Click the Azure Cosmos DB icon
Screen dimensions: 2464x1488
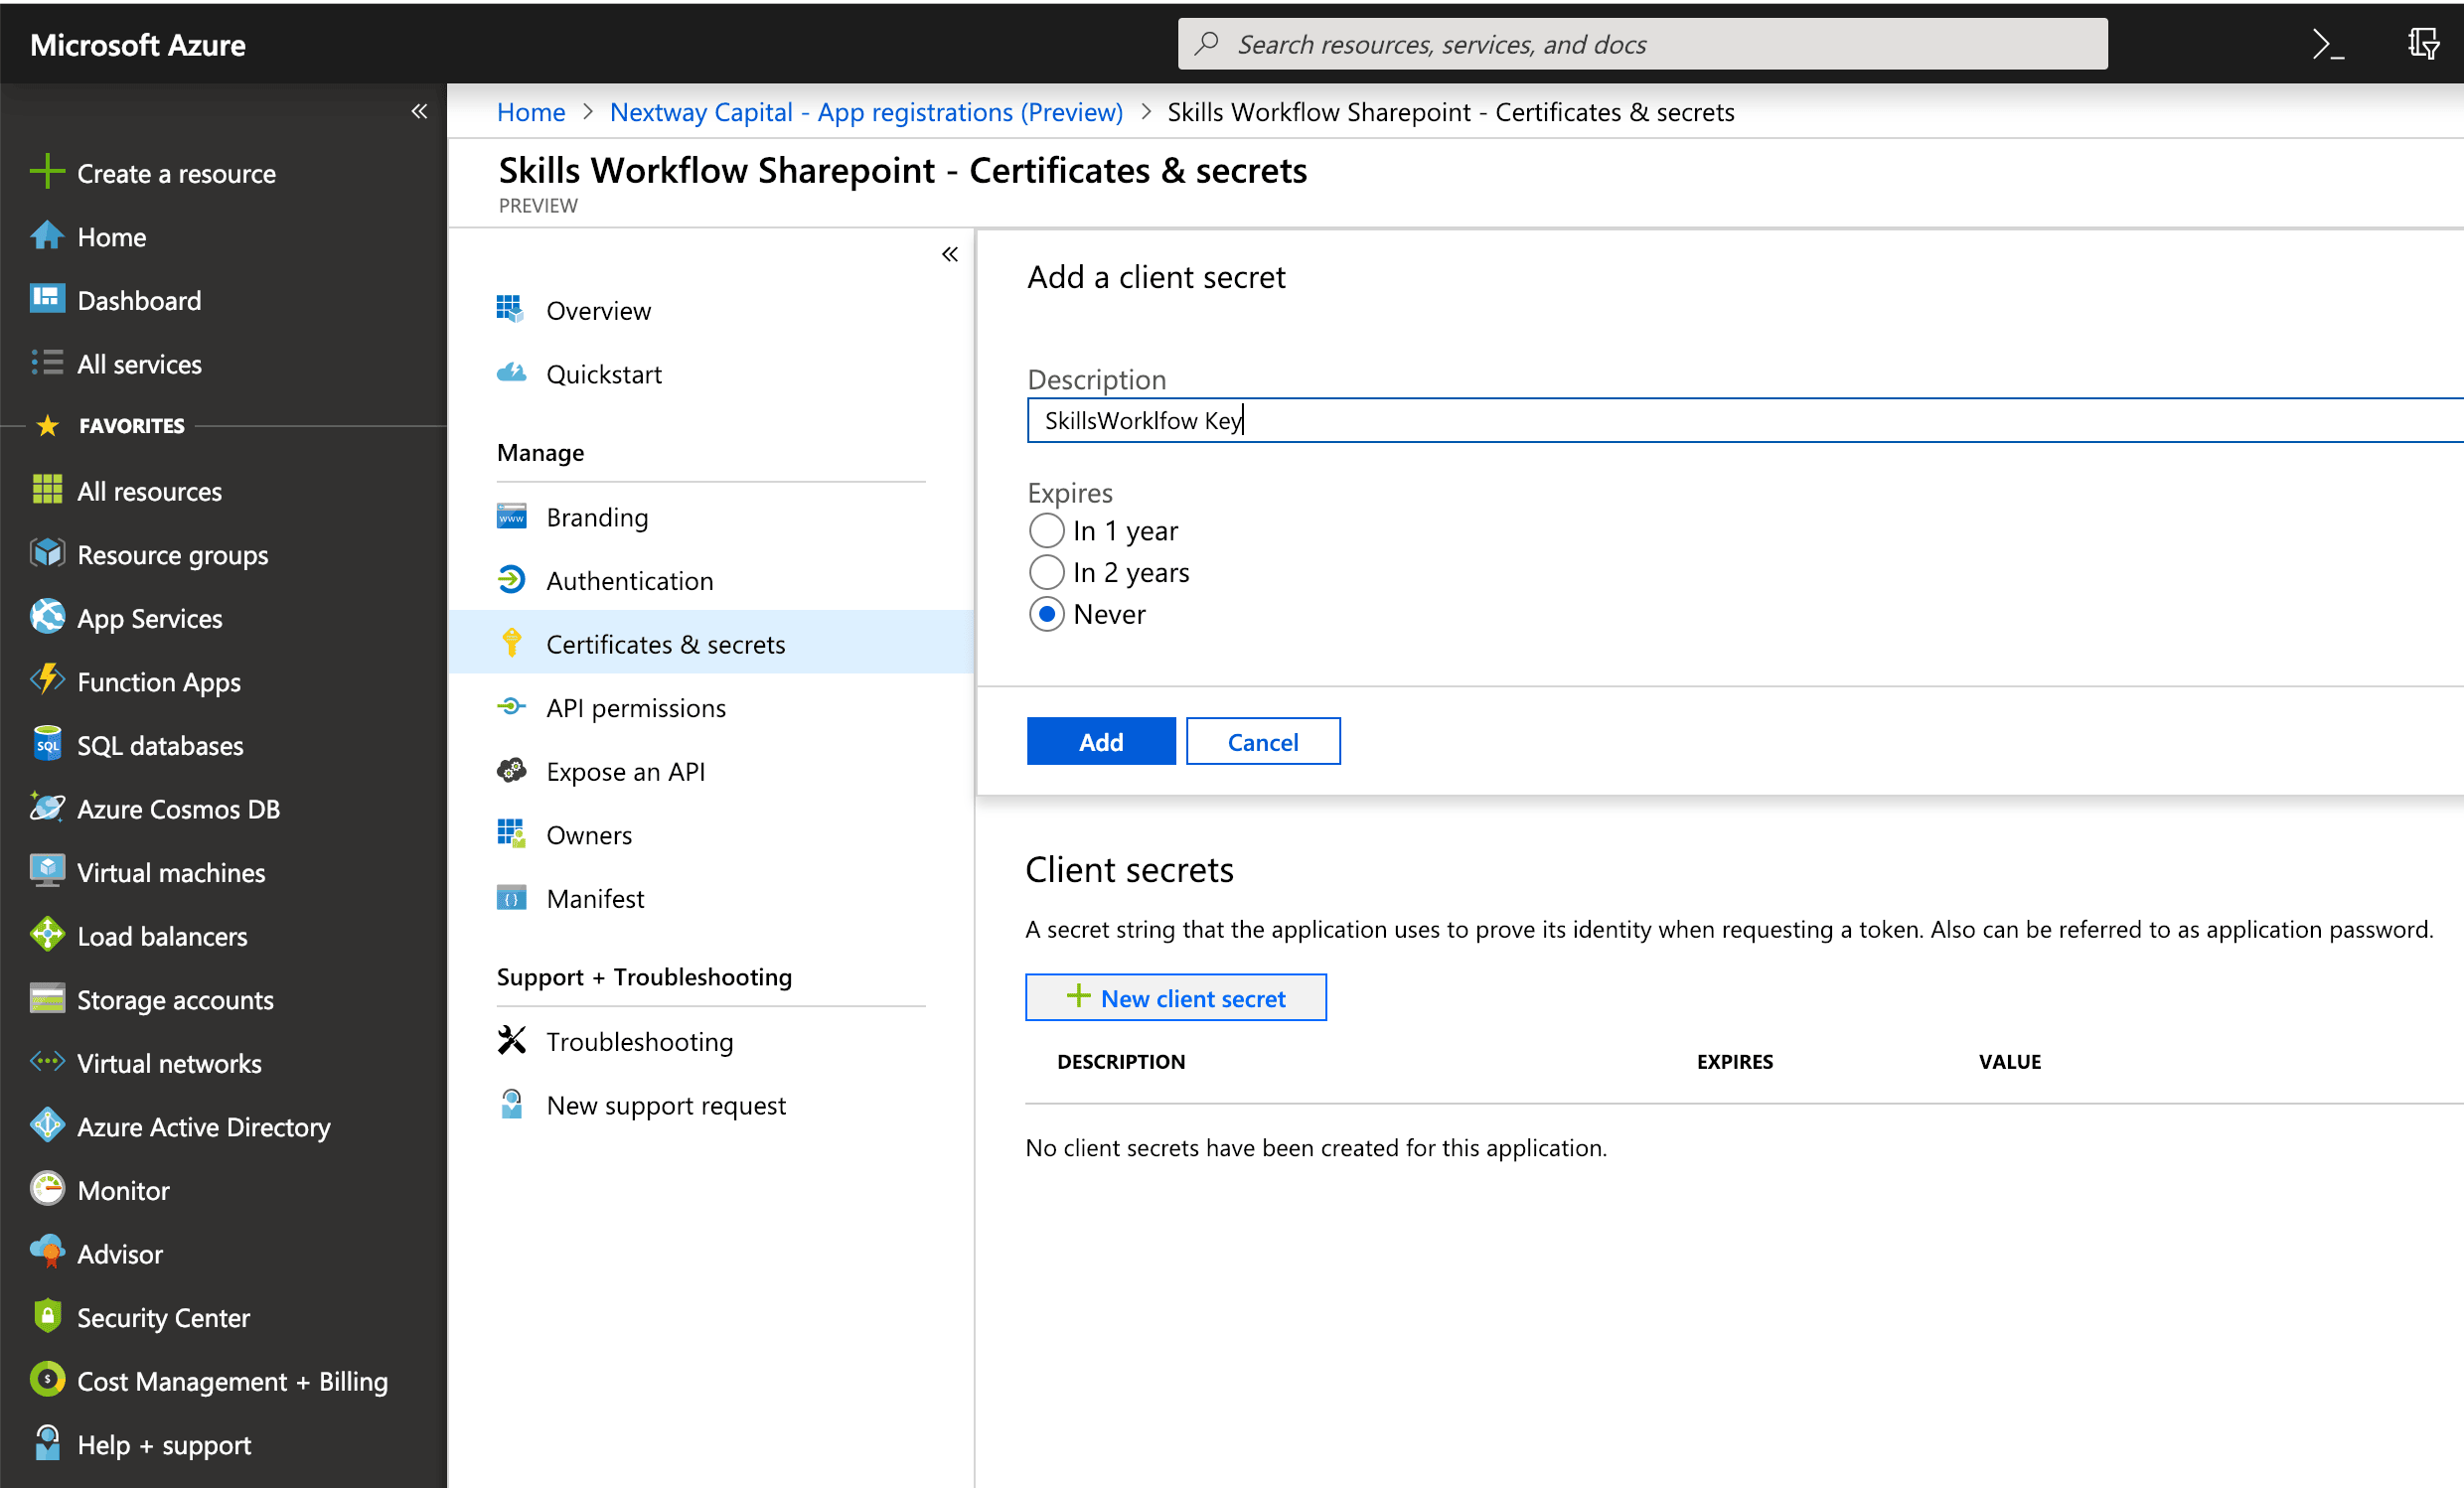(47, 808)
